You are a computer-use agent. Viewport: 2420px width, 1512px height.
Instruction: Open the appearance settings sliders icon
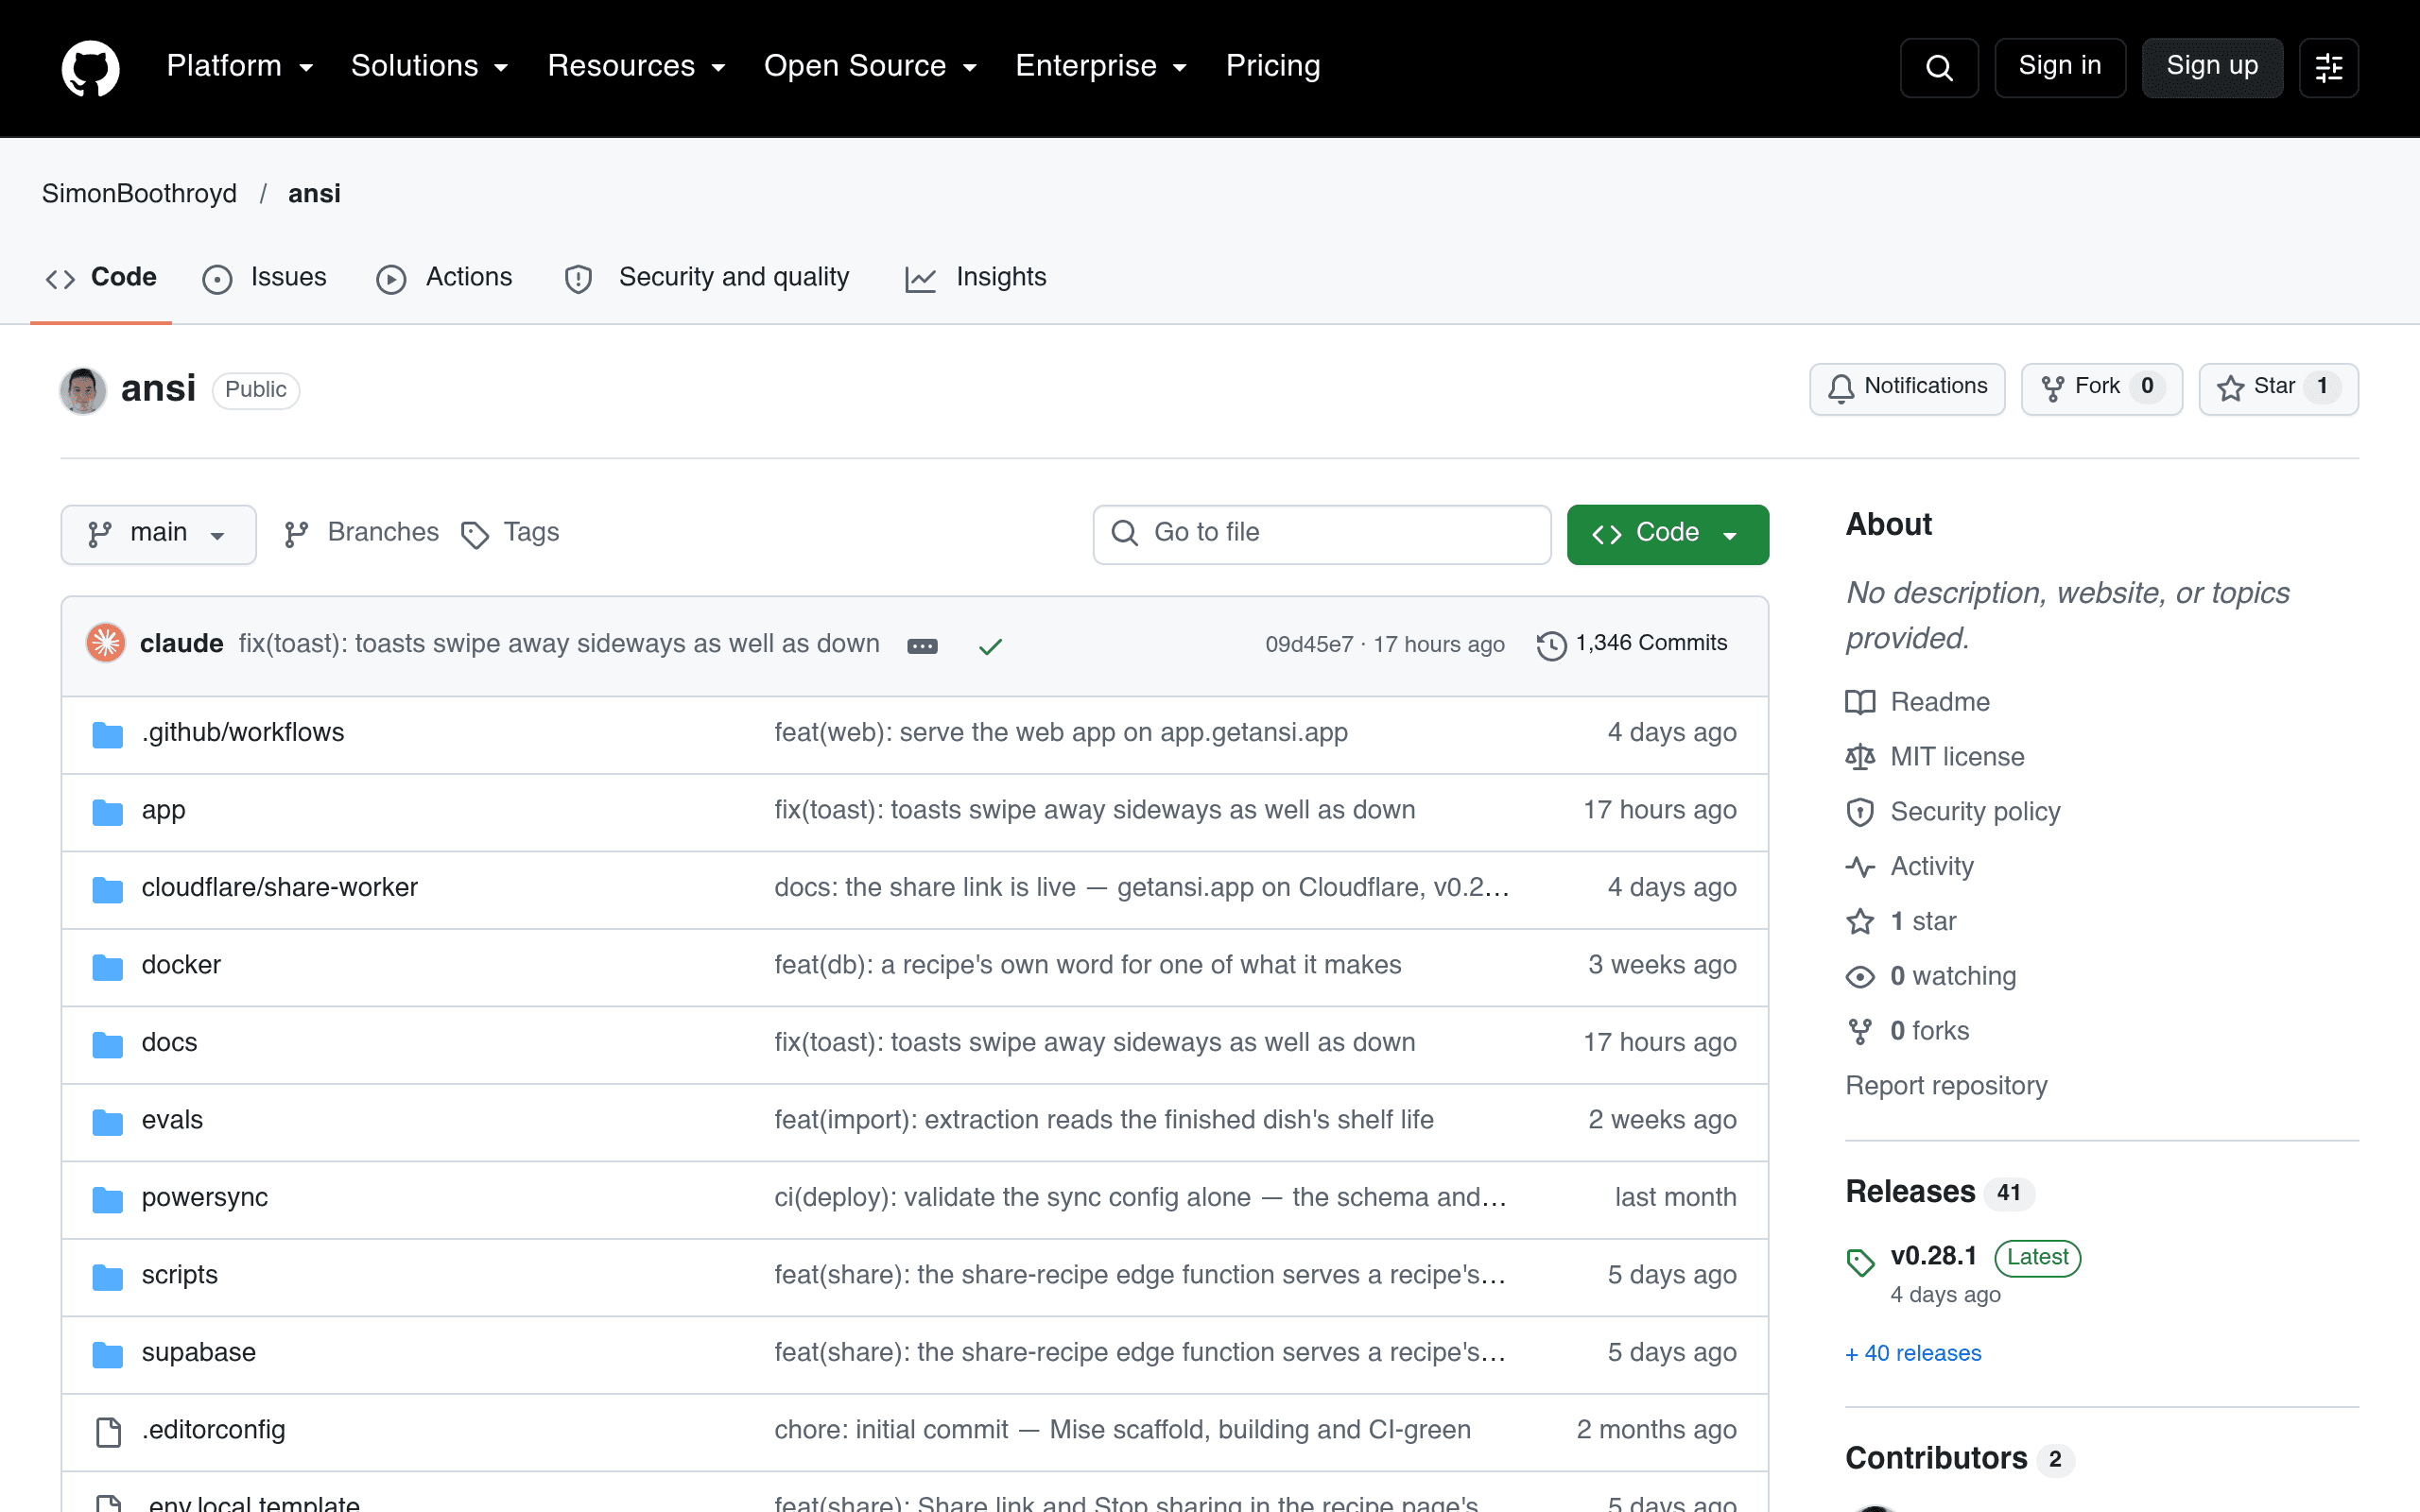(x=2329, y=68)
